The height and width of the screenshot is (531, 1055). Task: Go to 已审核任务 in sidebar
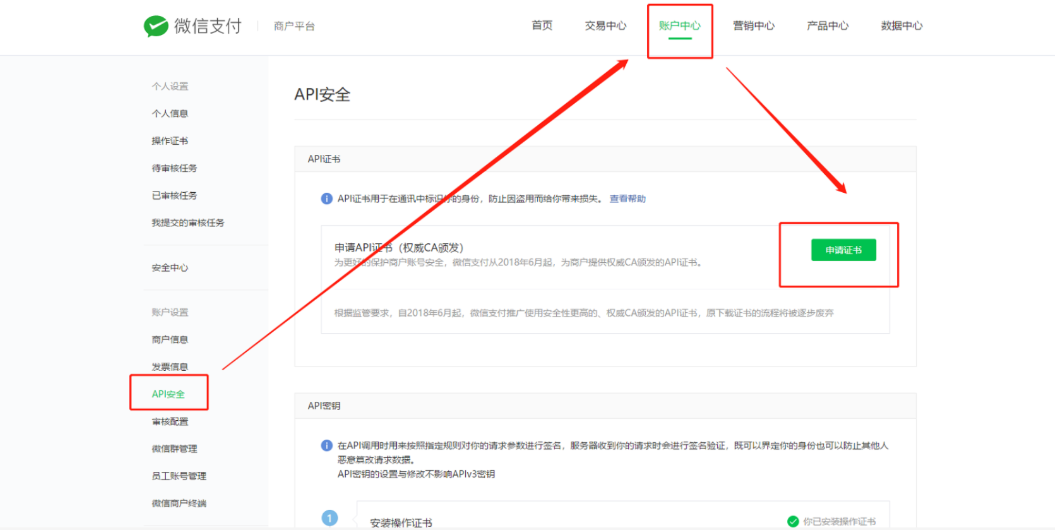(174, 196)
